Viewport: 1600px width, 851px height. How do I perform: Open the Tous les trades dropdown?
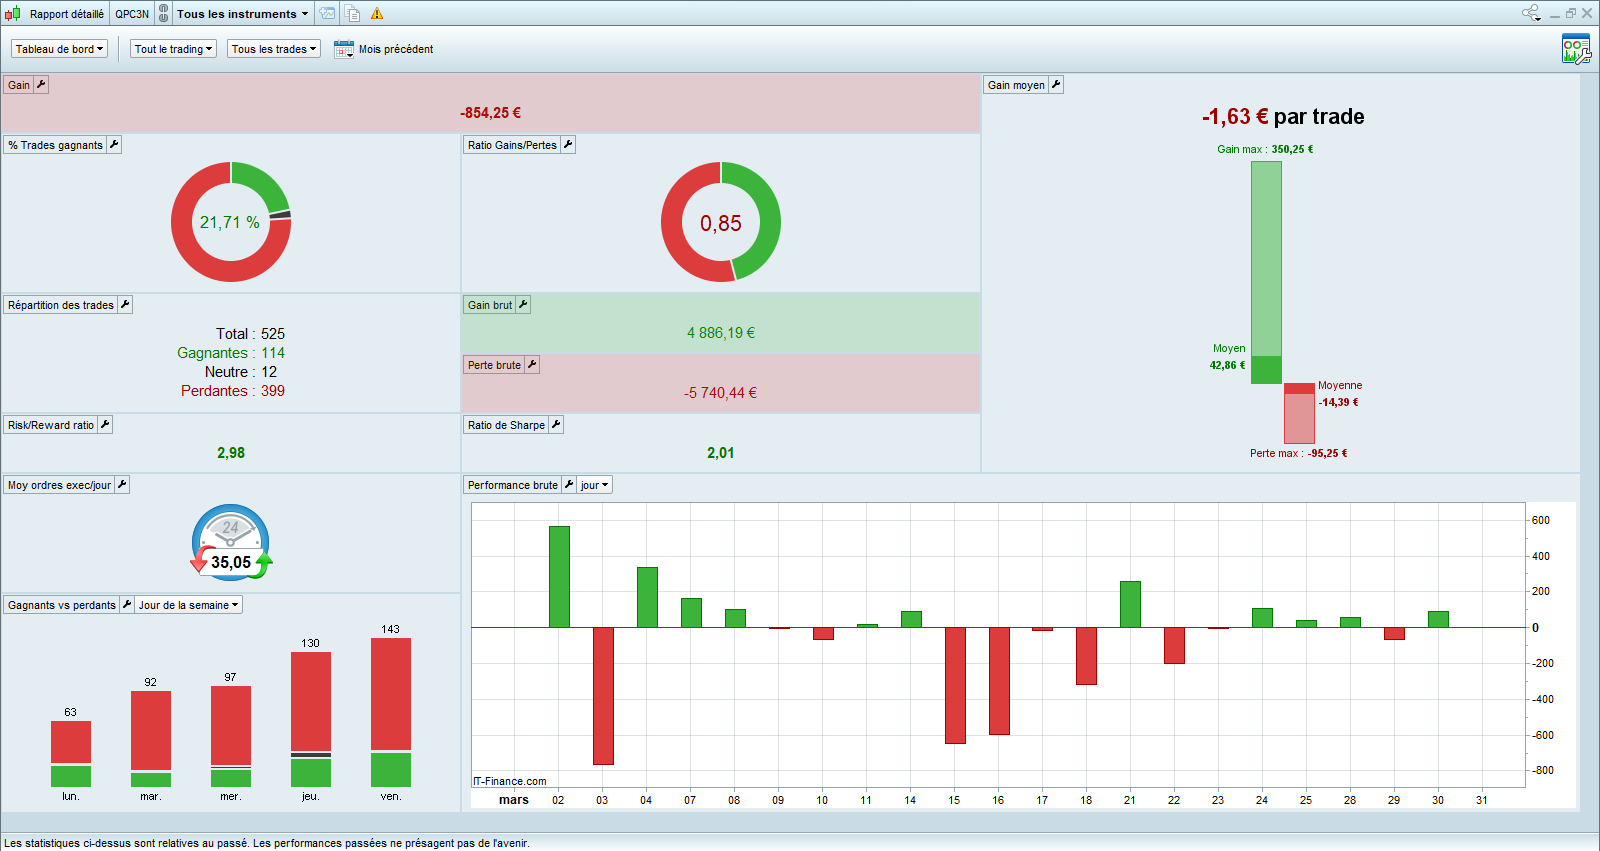[x=274, y=49]
